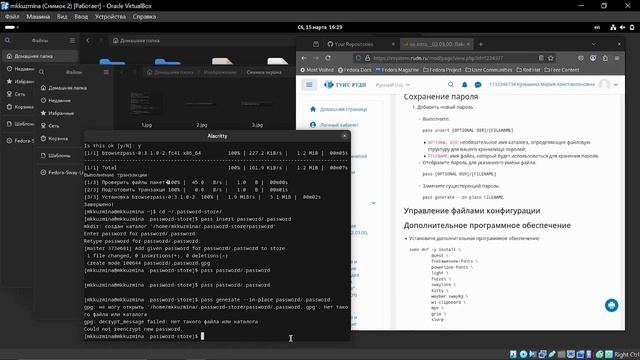Image resolution: width=640 pixels, height=360 pixels.
Task: Go back in the rear Files window
Action: (x=88, y=40)
